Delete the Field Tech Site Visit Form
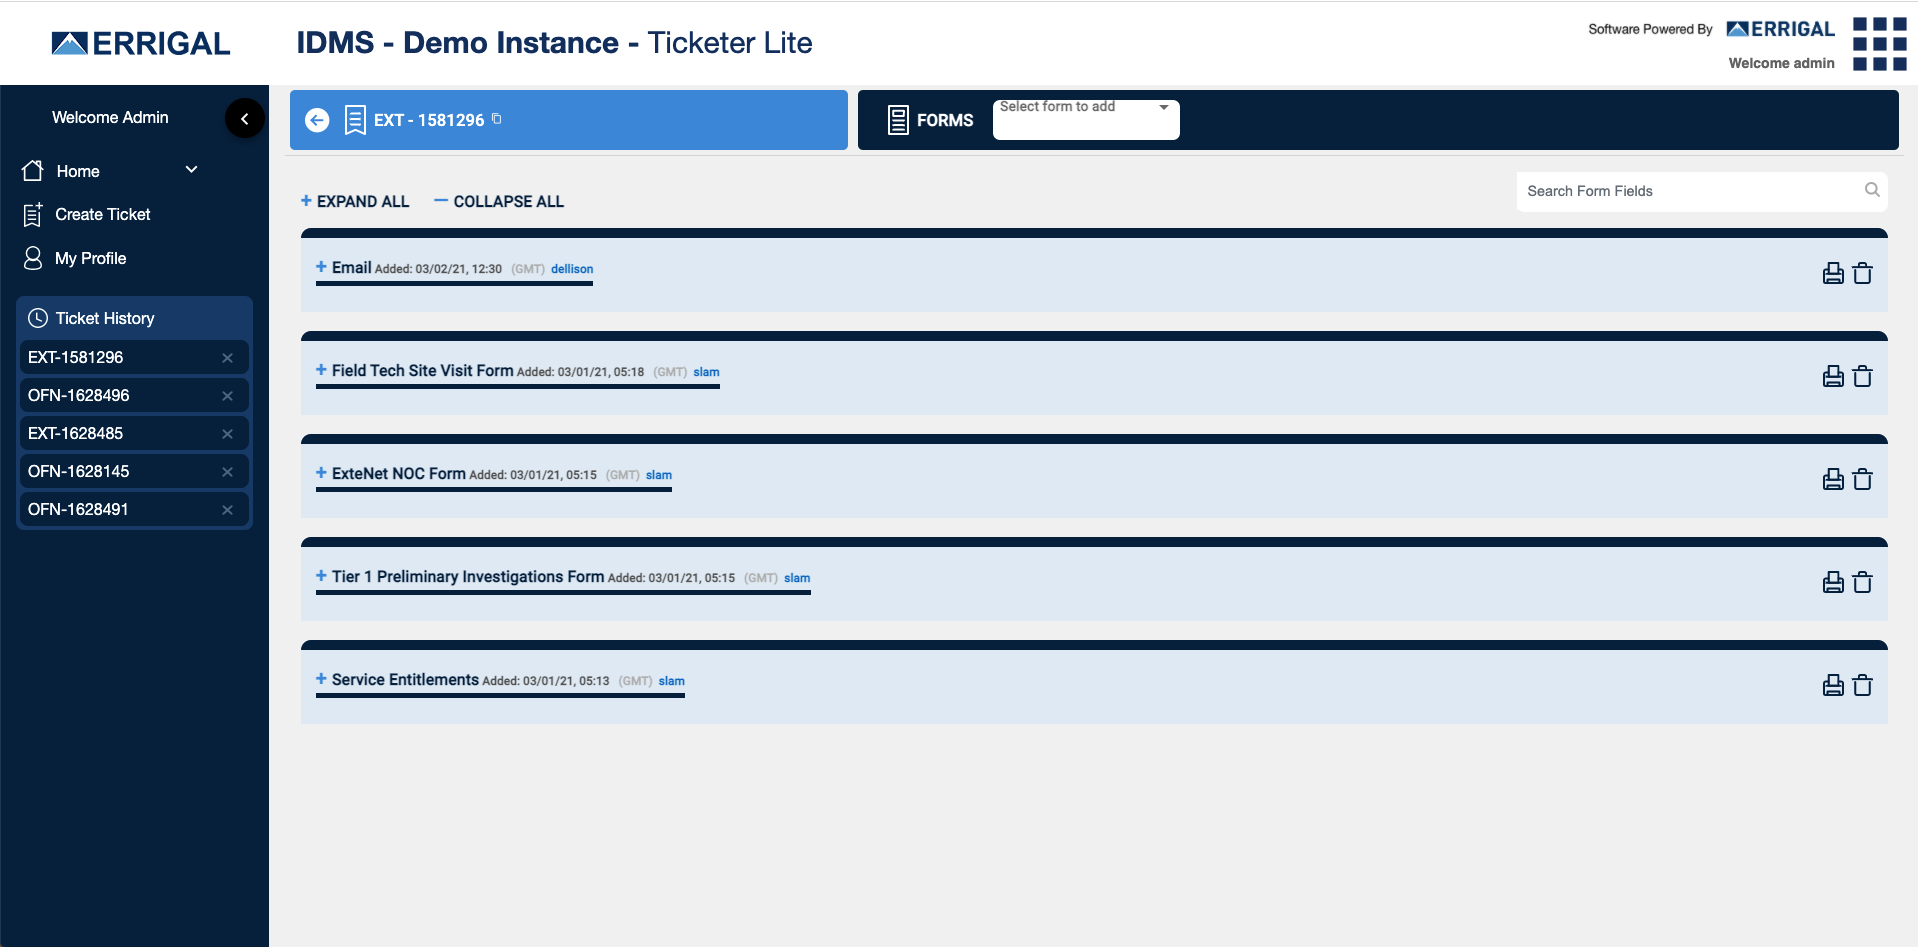The width and height of the screenshot is (1918, 947). [1862, 376]
